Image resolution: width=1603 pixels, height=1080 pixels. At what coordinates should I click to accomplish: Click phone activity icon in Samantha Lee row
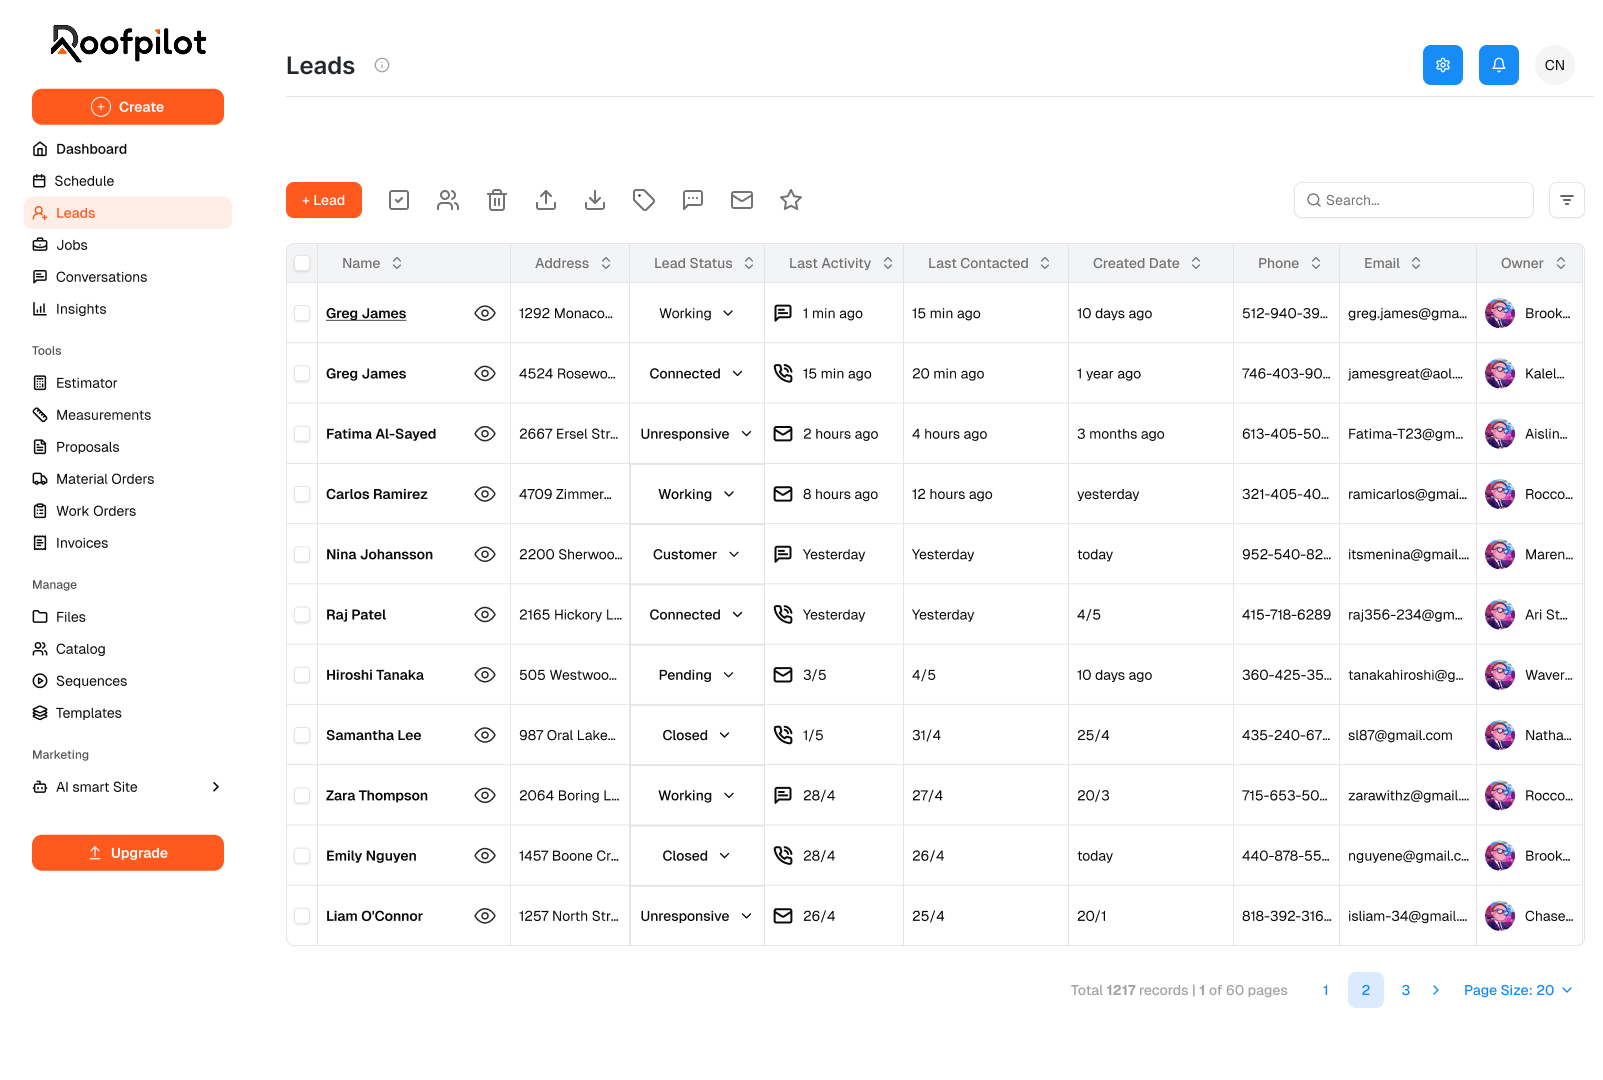coord(783,735)
